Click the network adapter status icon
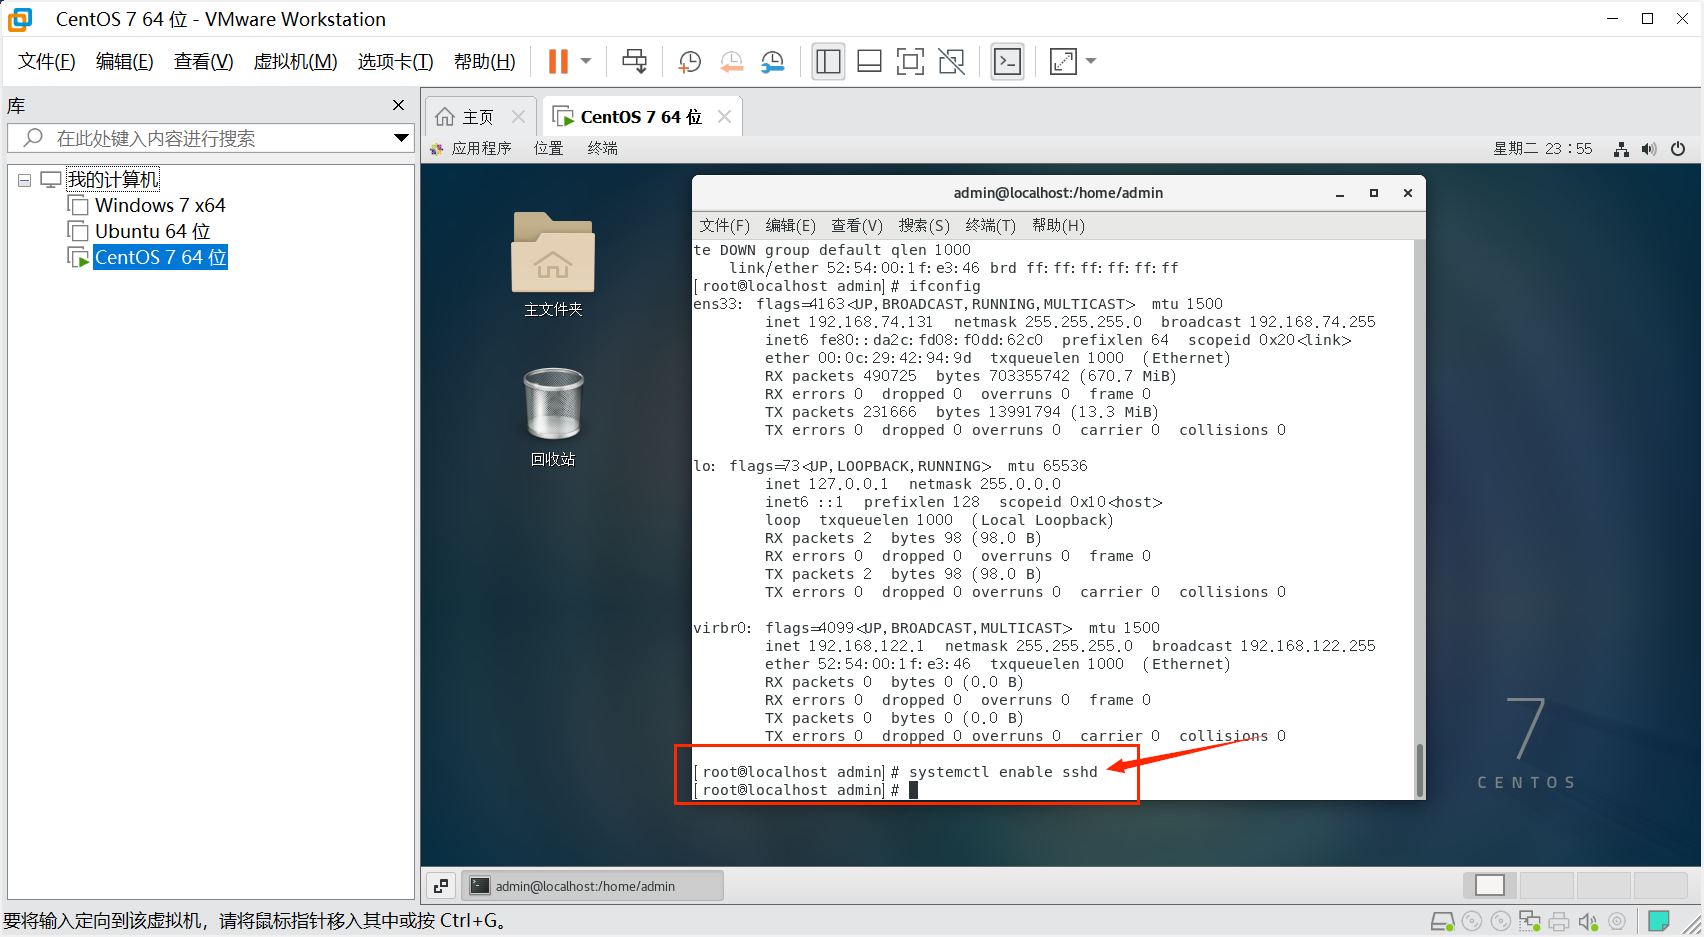The width and height of the screenshot is (1704, 937). (x=1530, y=921)
